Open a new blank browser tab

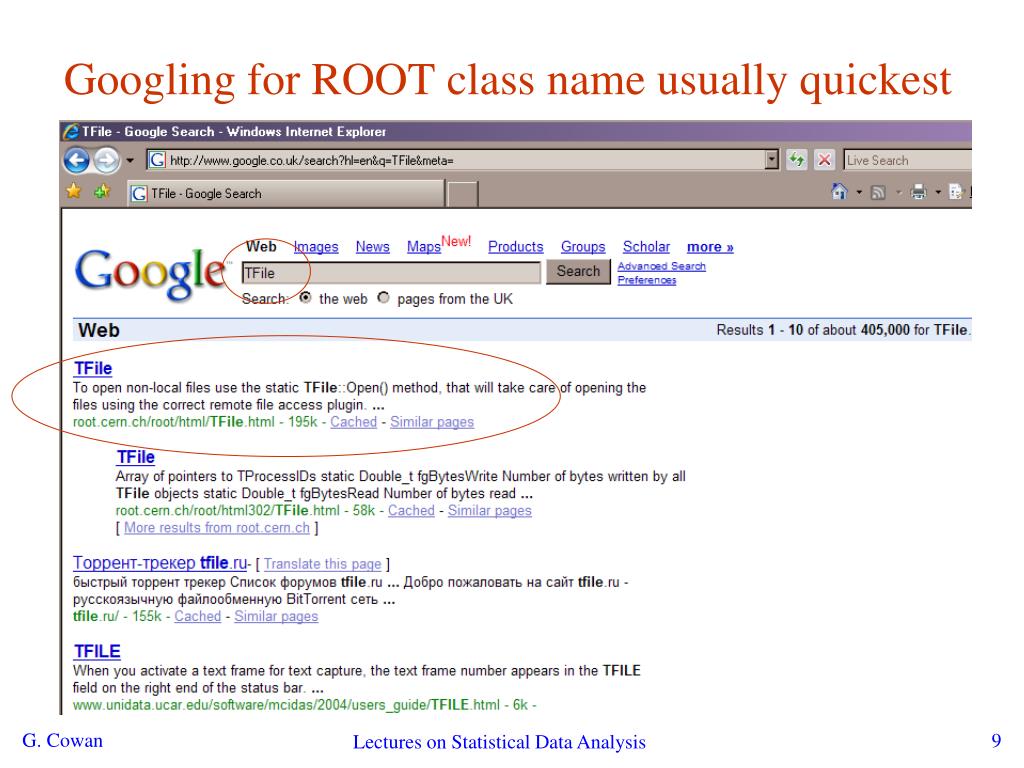(x=462, y=194)
